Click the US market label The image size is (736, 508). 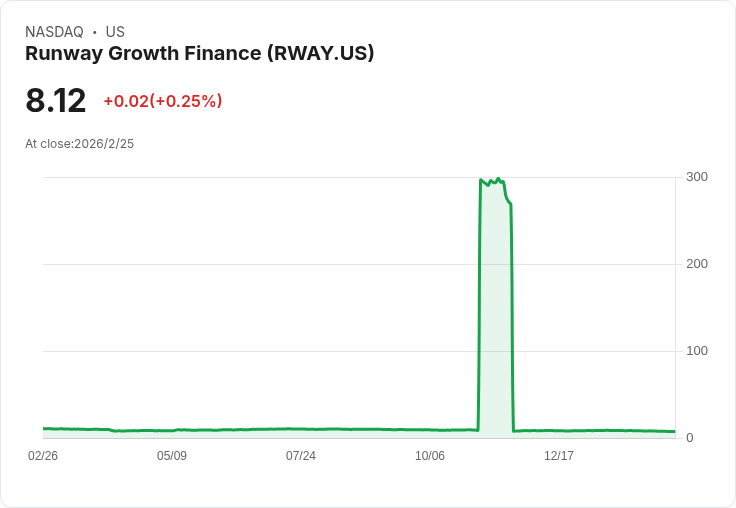tap(115, 32)
